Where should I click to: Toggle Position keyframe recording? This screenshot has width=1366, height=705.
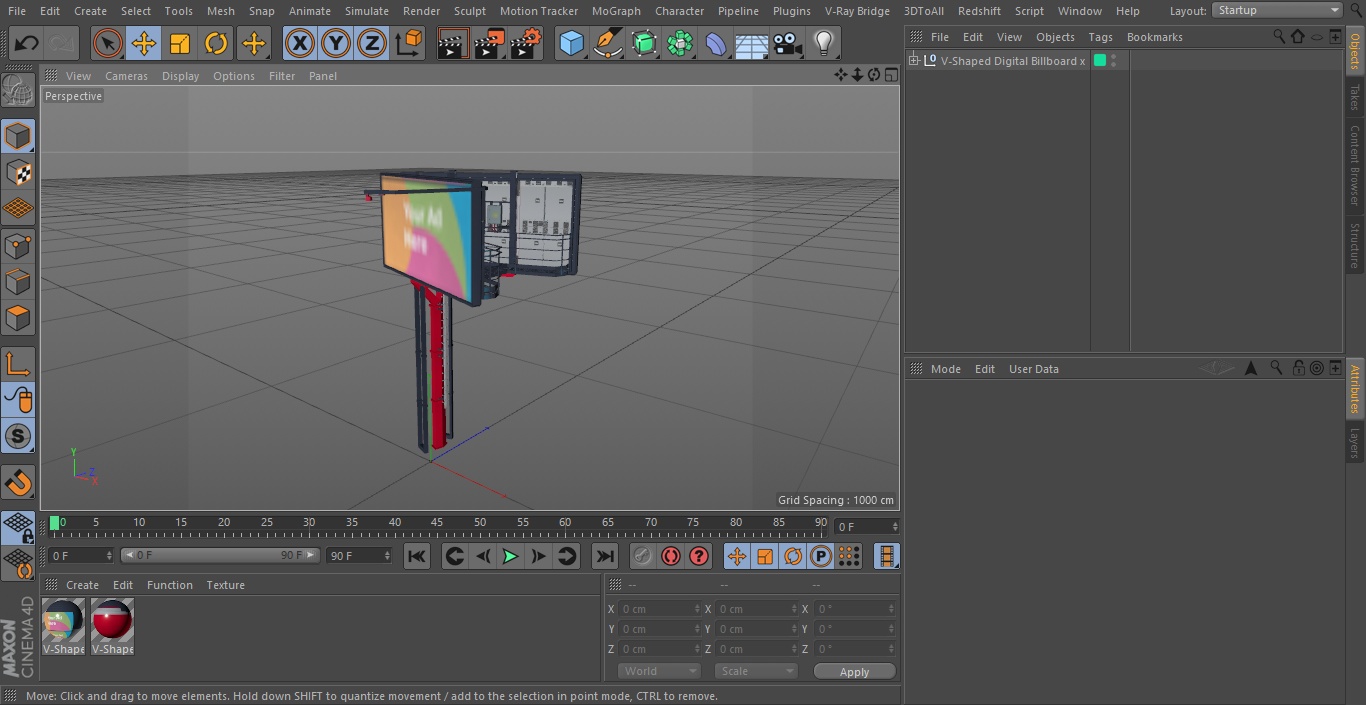pyautogui.click(x=737, y=556)
